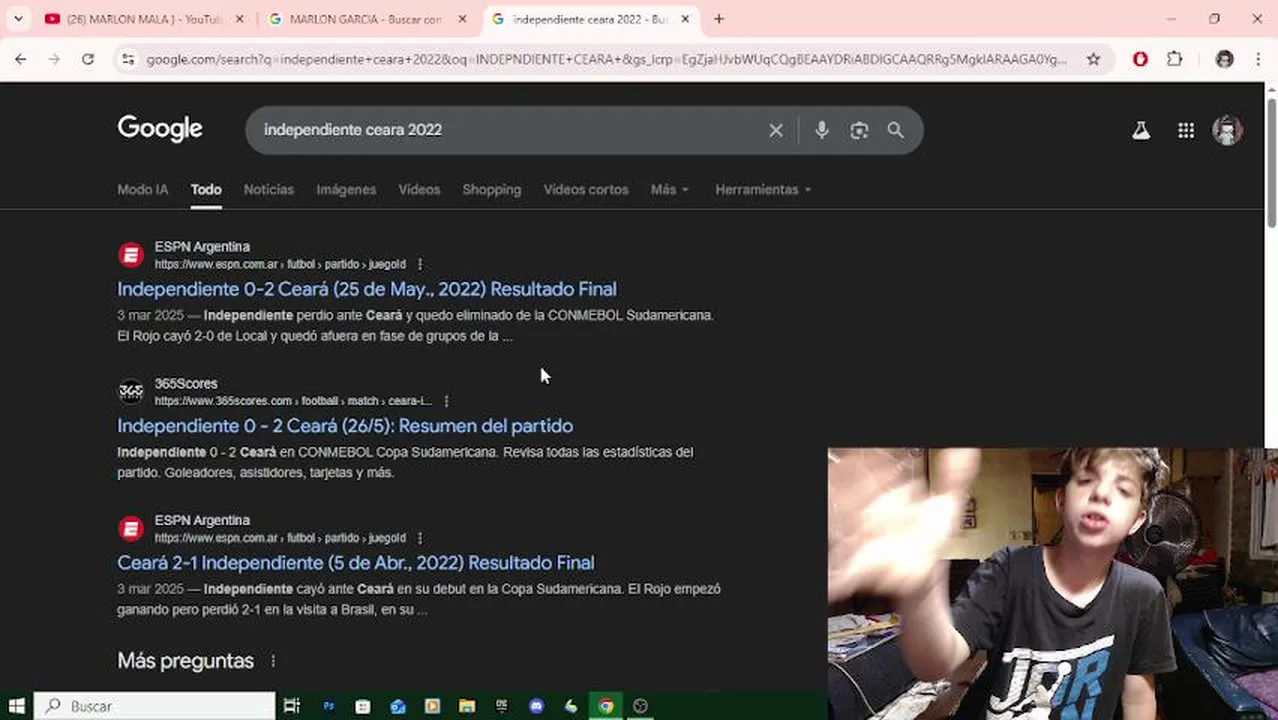Open Task View on the taskbar
The image size is (1278, 720).
[292, 706]
